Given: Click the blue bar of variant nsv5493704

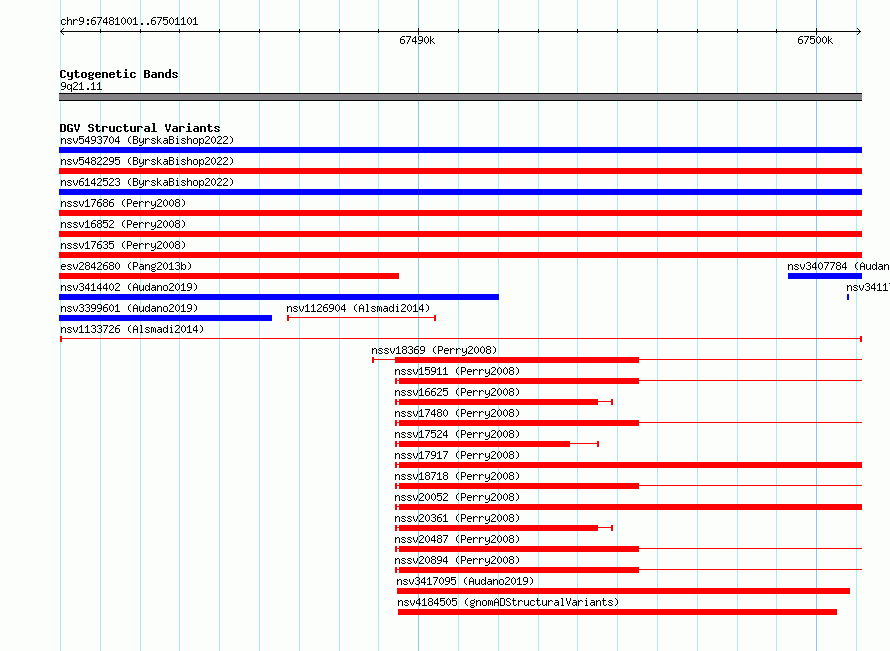Looking at the screenshot, I should point(460,150).
